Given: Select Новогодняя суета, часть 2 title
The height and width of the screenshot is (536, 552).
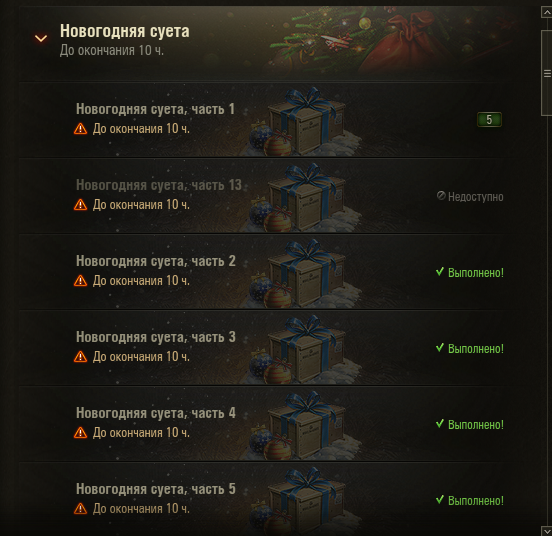Looking at the screenshot, I should 156,261.
